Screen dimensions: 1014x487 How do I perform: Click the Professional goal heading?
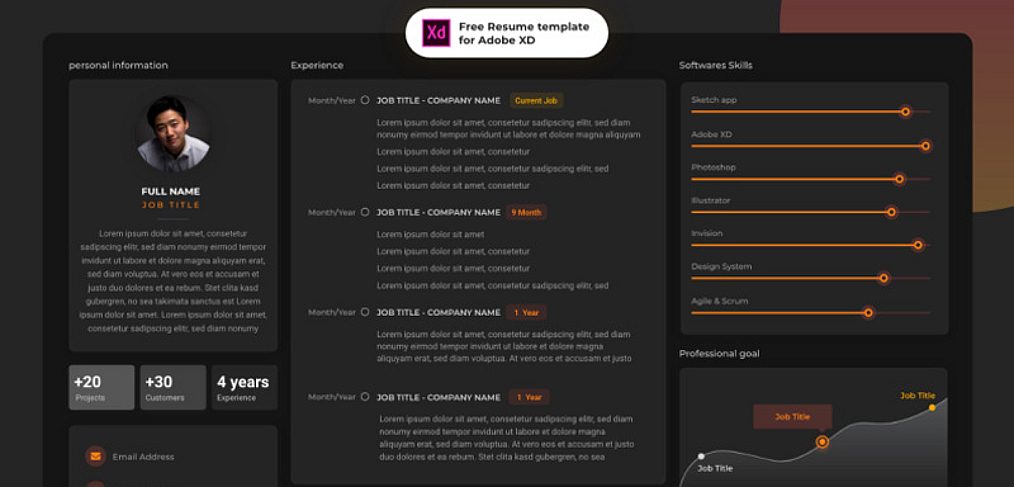[x=719, y=354]
